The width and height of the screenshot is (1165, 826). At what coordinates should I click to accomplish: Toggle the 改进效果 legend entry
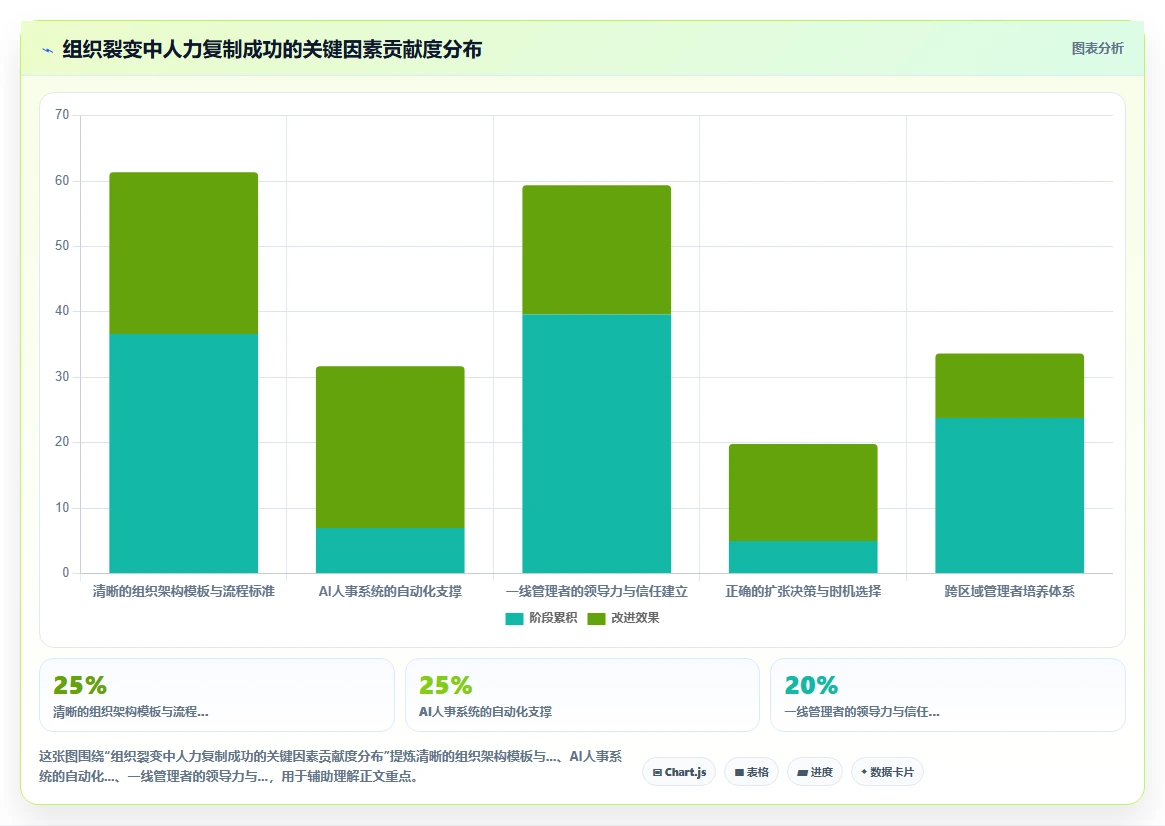623,618
